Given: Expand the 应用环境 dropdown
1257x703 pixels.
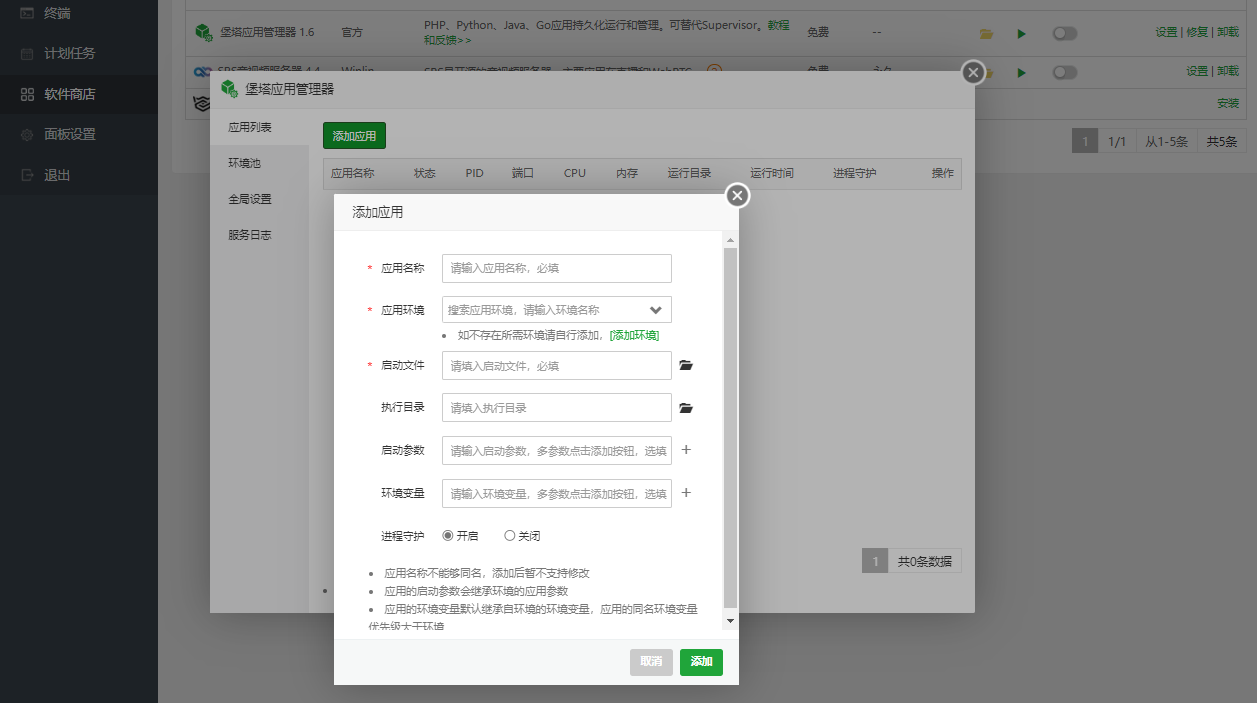Looking at the screenshot, I should [x=656, y=310].
